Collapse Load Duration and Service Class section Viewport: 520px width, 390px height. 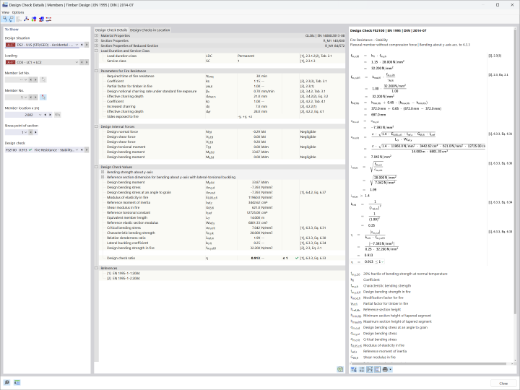(x=96, y=51)
